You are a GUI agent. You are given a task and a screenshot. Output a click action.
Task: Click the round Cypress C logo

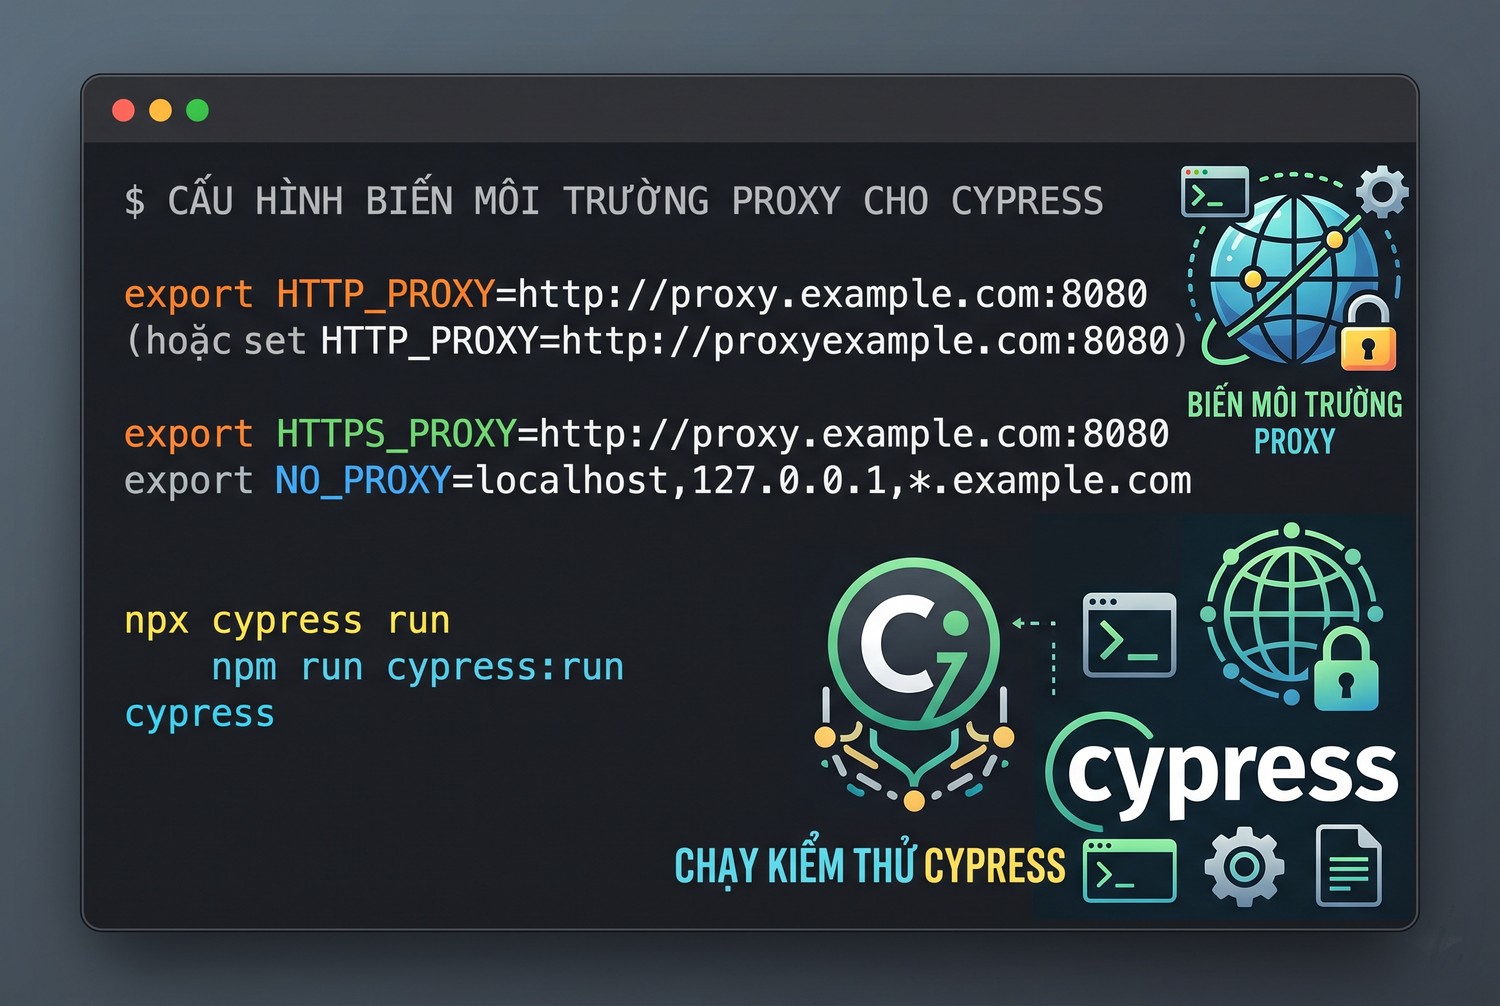click(x=914, y=643)
